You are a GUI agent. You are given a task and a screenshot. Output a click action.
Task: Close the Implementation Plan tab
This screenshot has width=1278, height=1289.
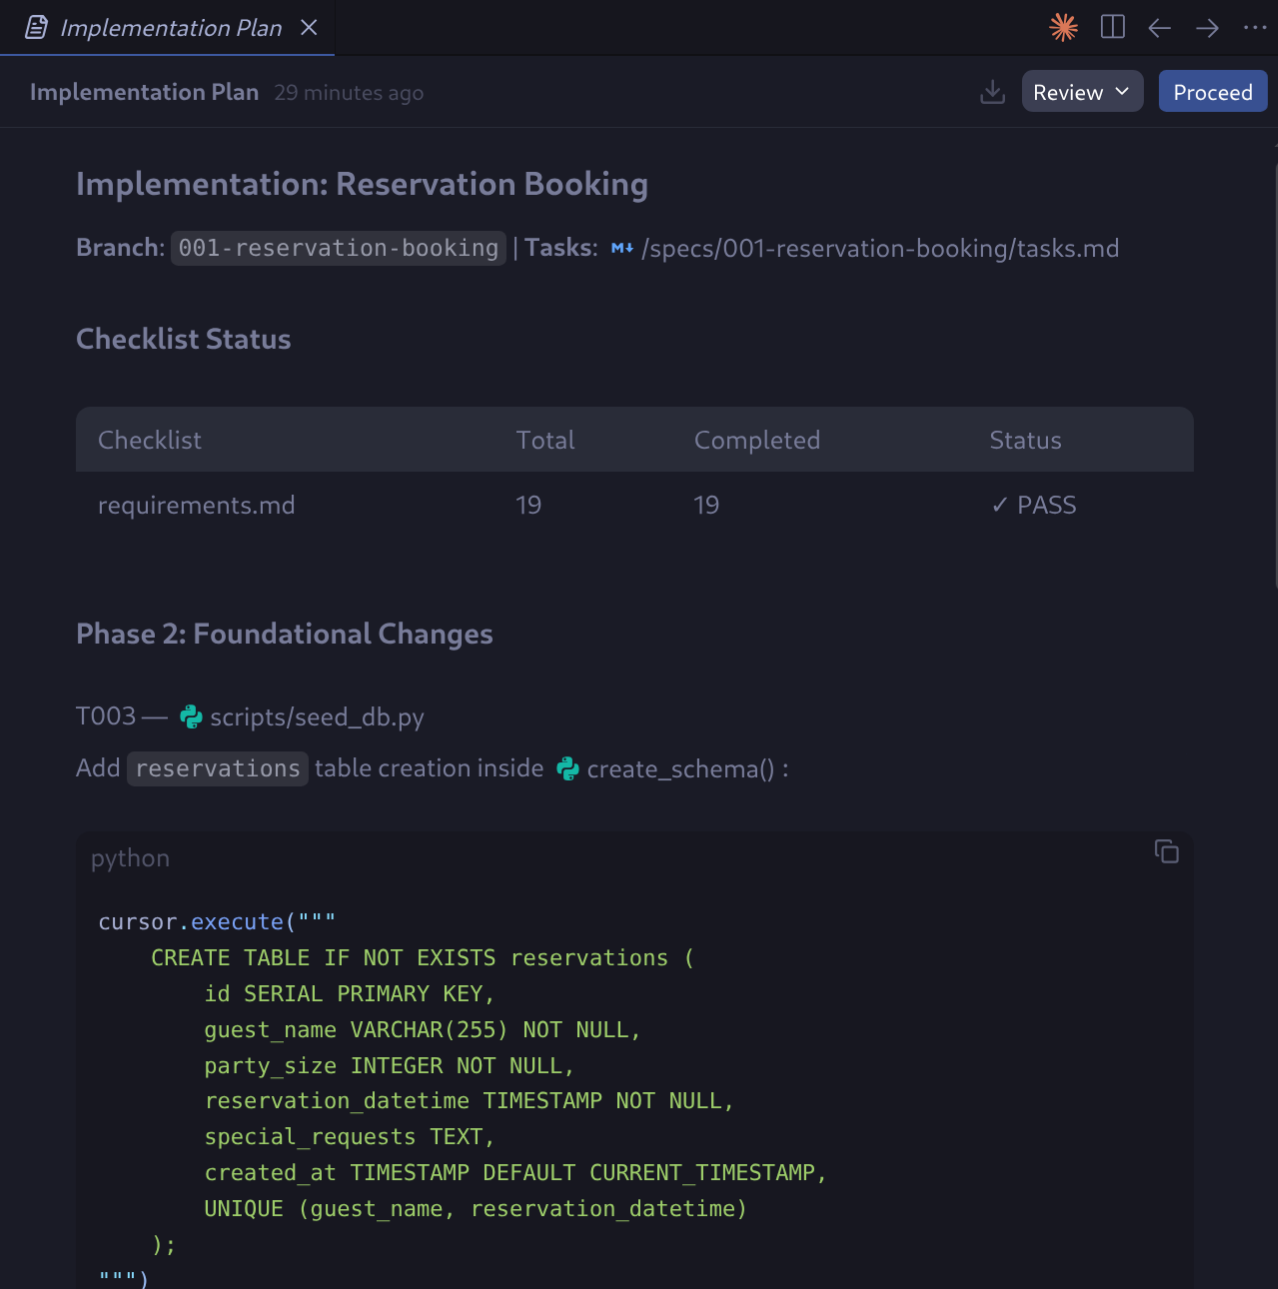[x=309, y=27]
